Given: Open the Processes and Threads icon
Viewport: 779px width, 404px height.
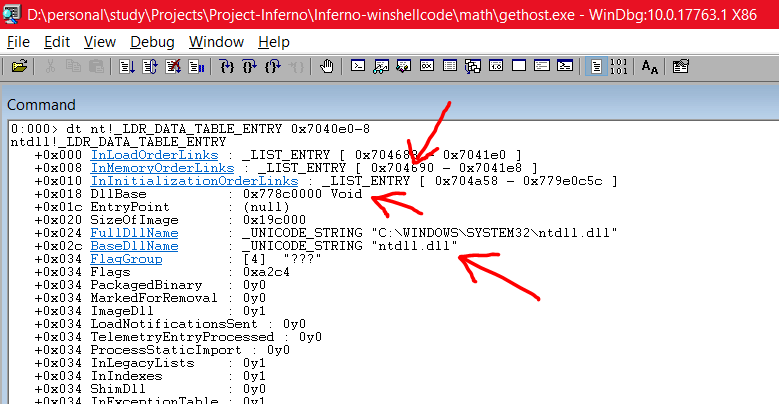Looking at the screenshot, I should pos(542,66).
